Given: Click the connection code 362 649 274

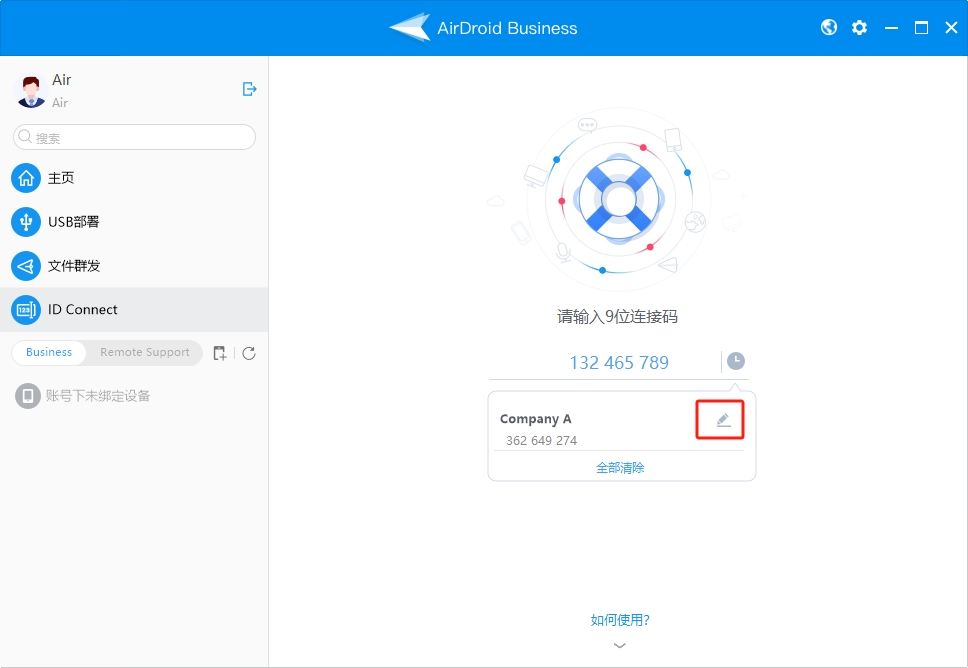Looking at the screenshot, I should (541, 441).
